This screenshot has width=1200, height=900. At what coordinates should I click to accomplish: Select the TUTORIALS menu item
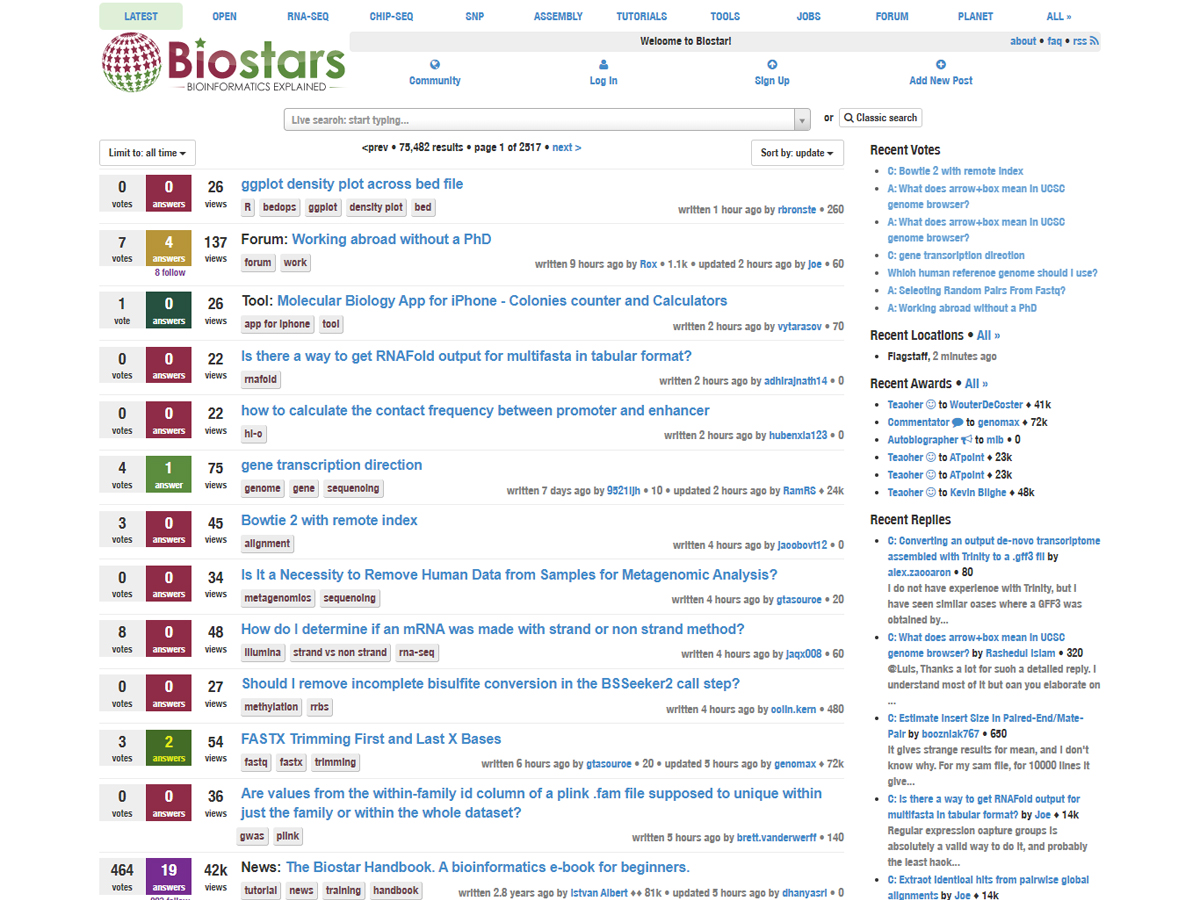pyautogui.click(x=641, y=16)
